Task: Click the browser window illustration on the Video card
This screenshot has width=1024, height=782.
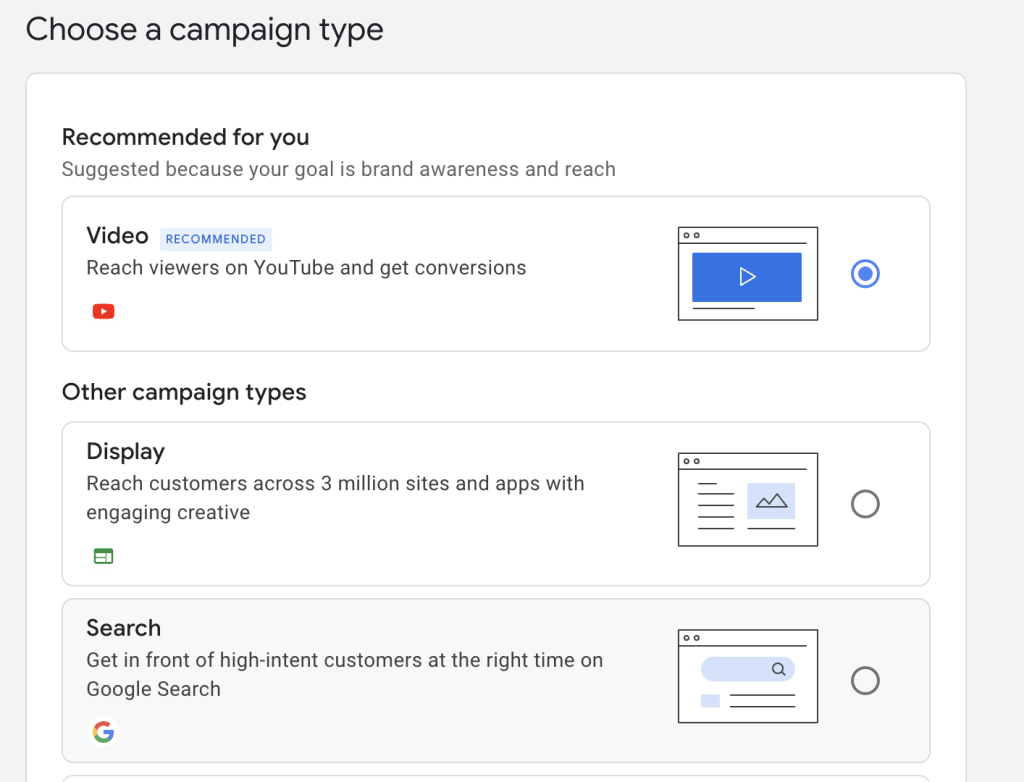Action: tap(747, 272)
